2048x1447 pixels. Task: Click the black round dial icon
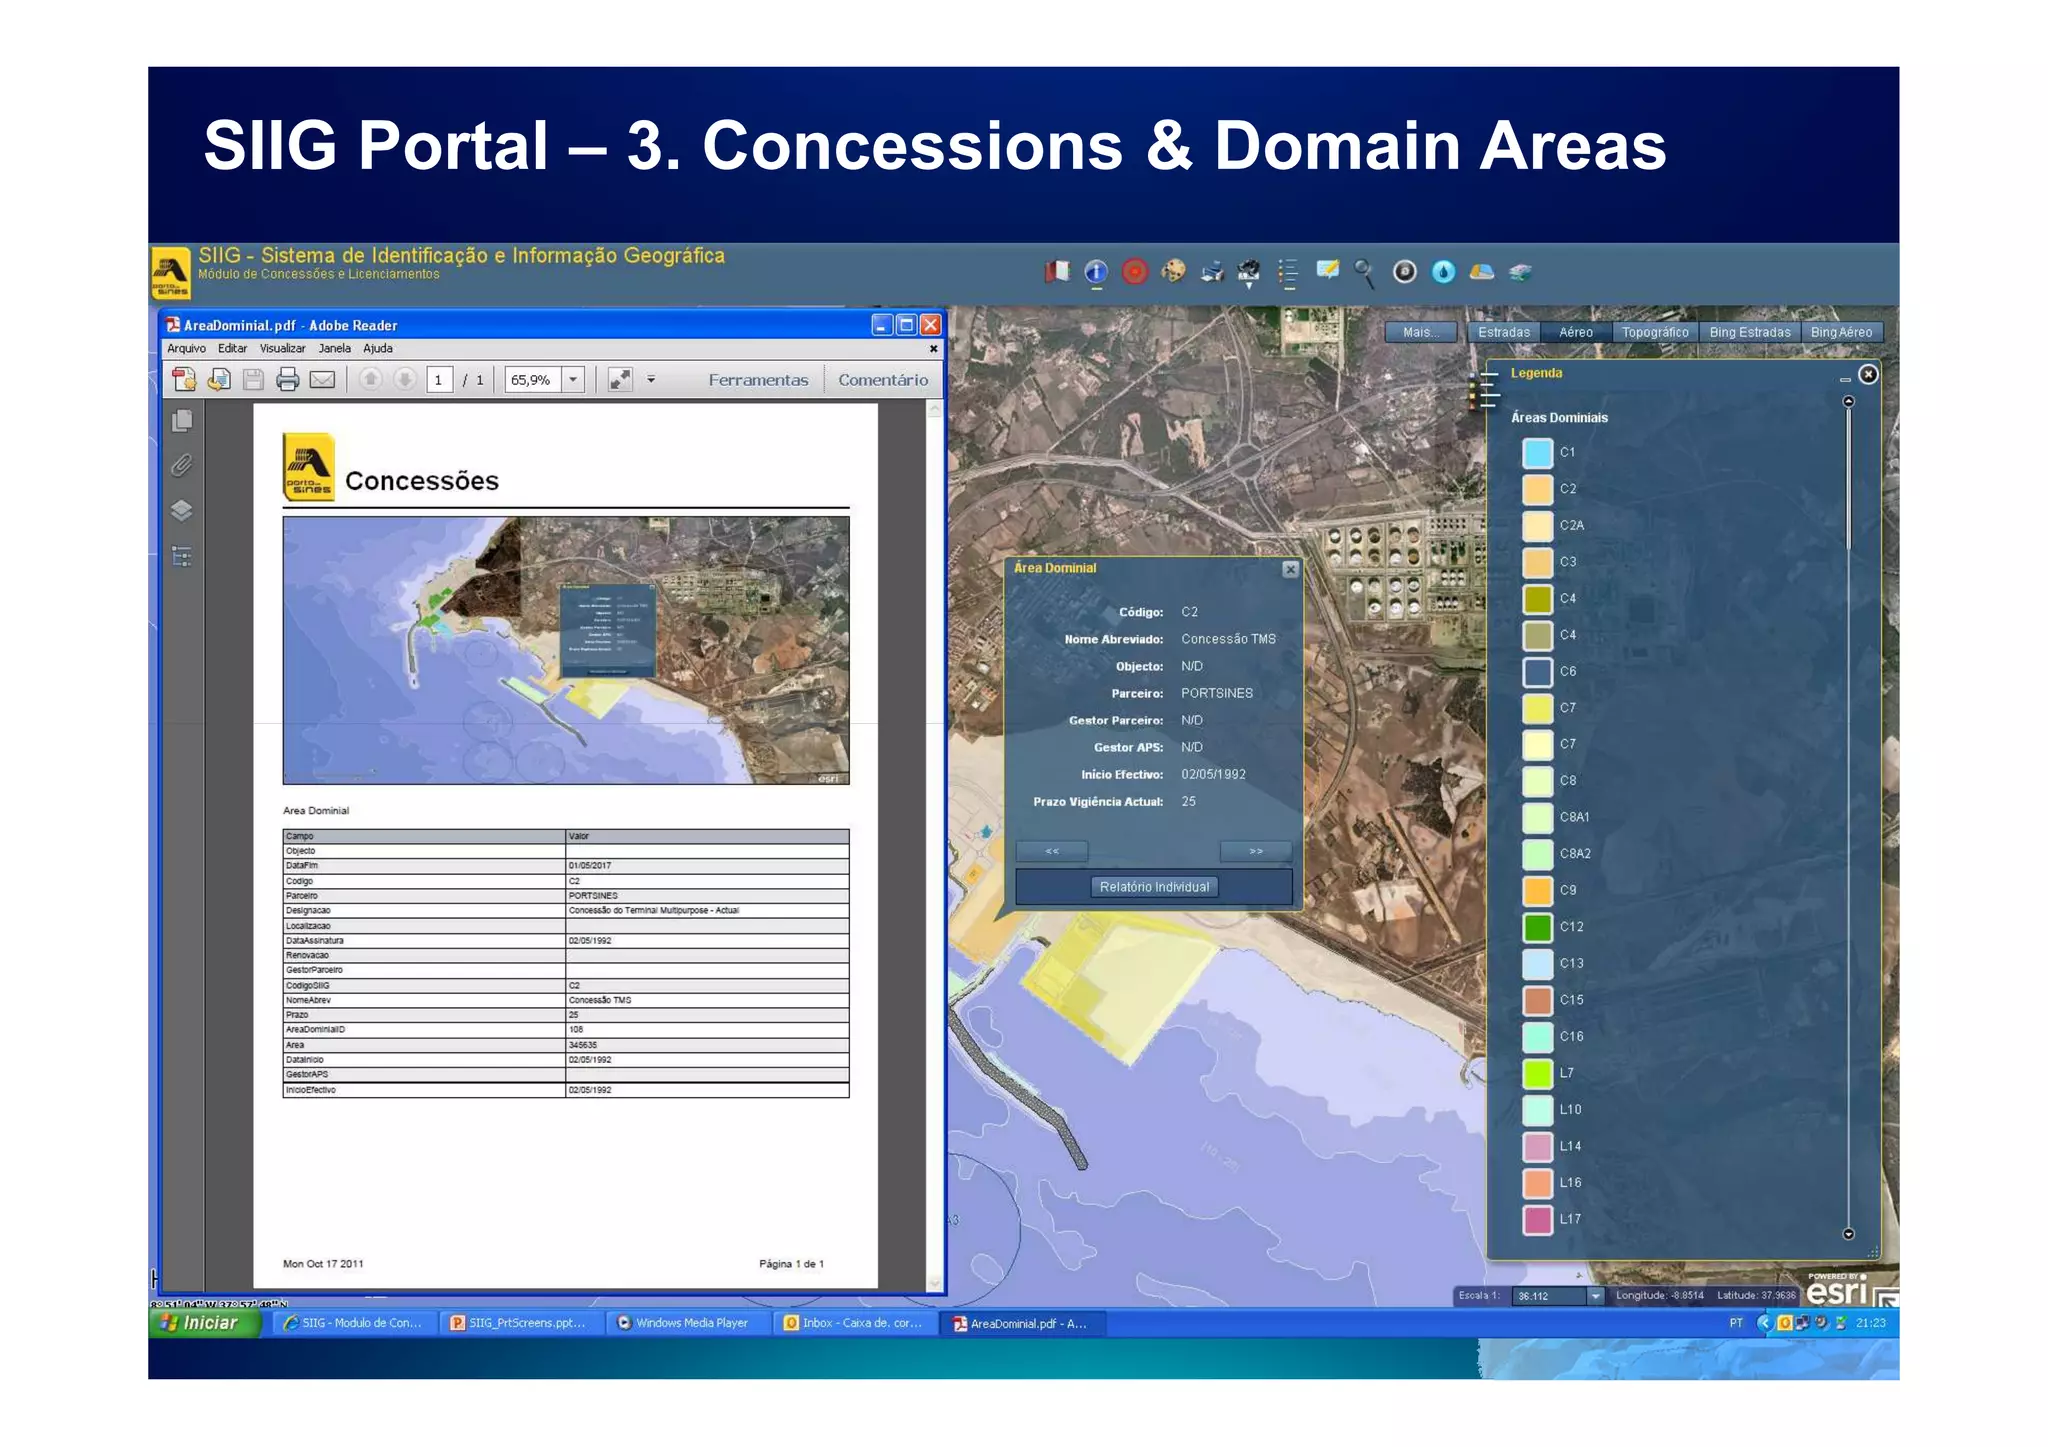point(1404,272)
